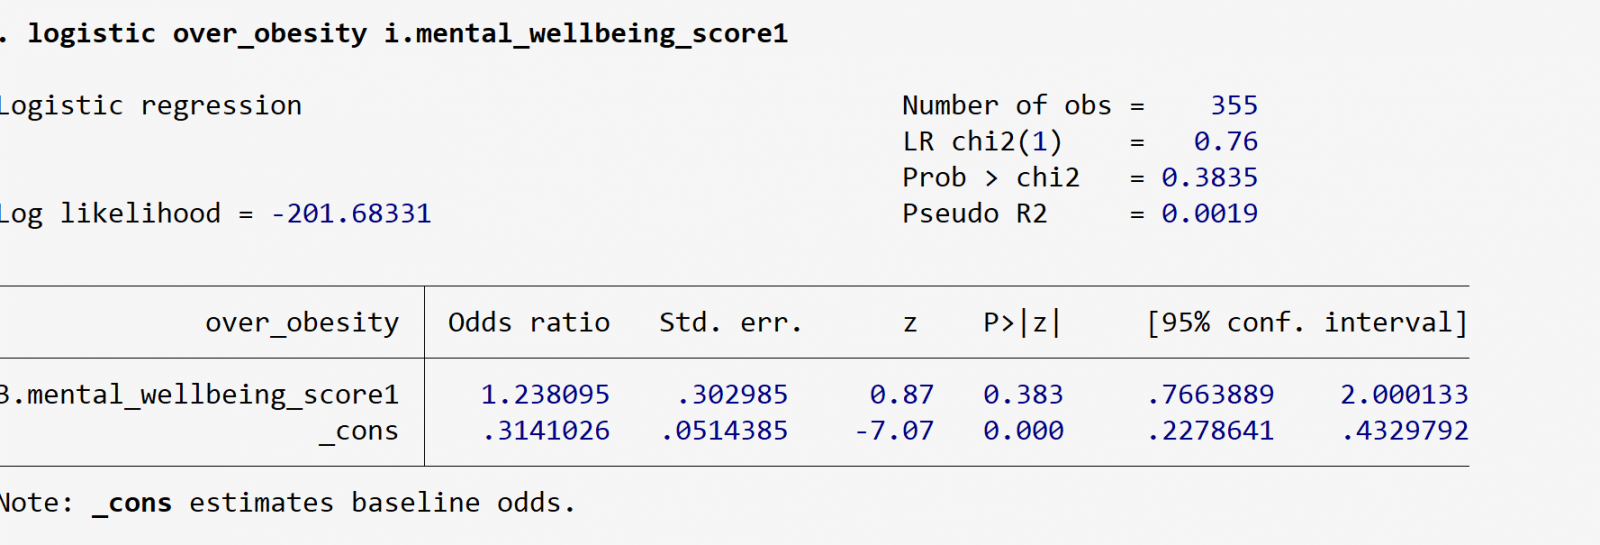Click the p-value 0.383
1600x545 pixels.
tap(1023, 395)
